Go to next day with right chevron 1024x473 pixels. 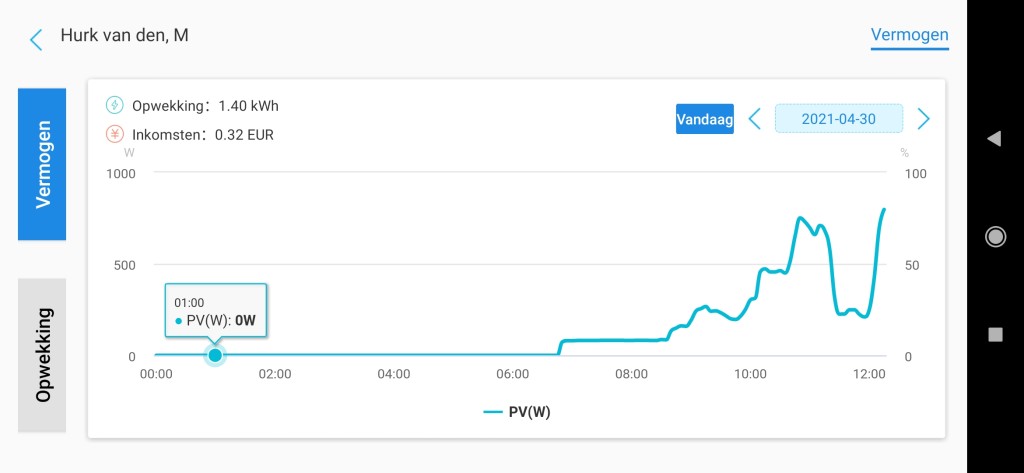tap(923, 119)
